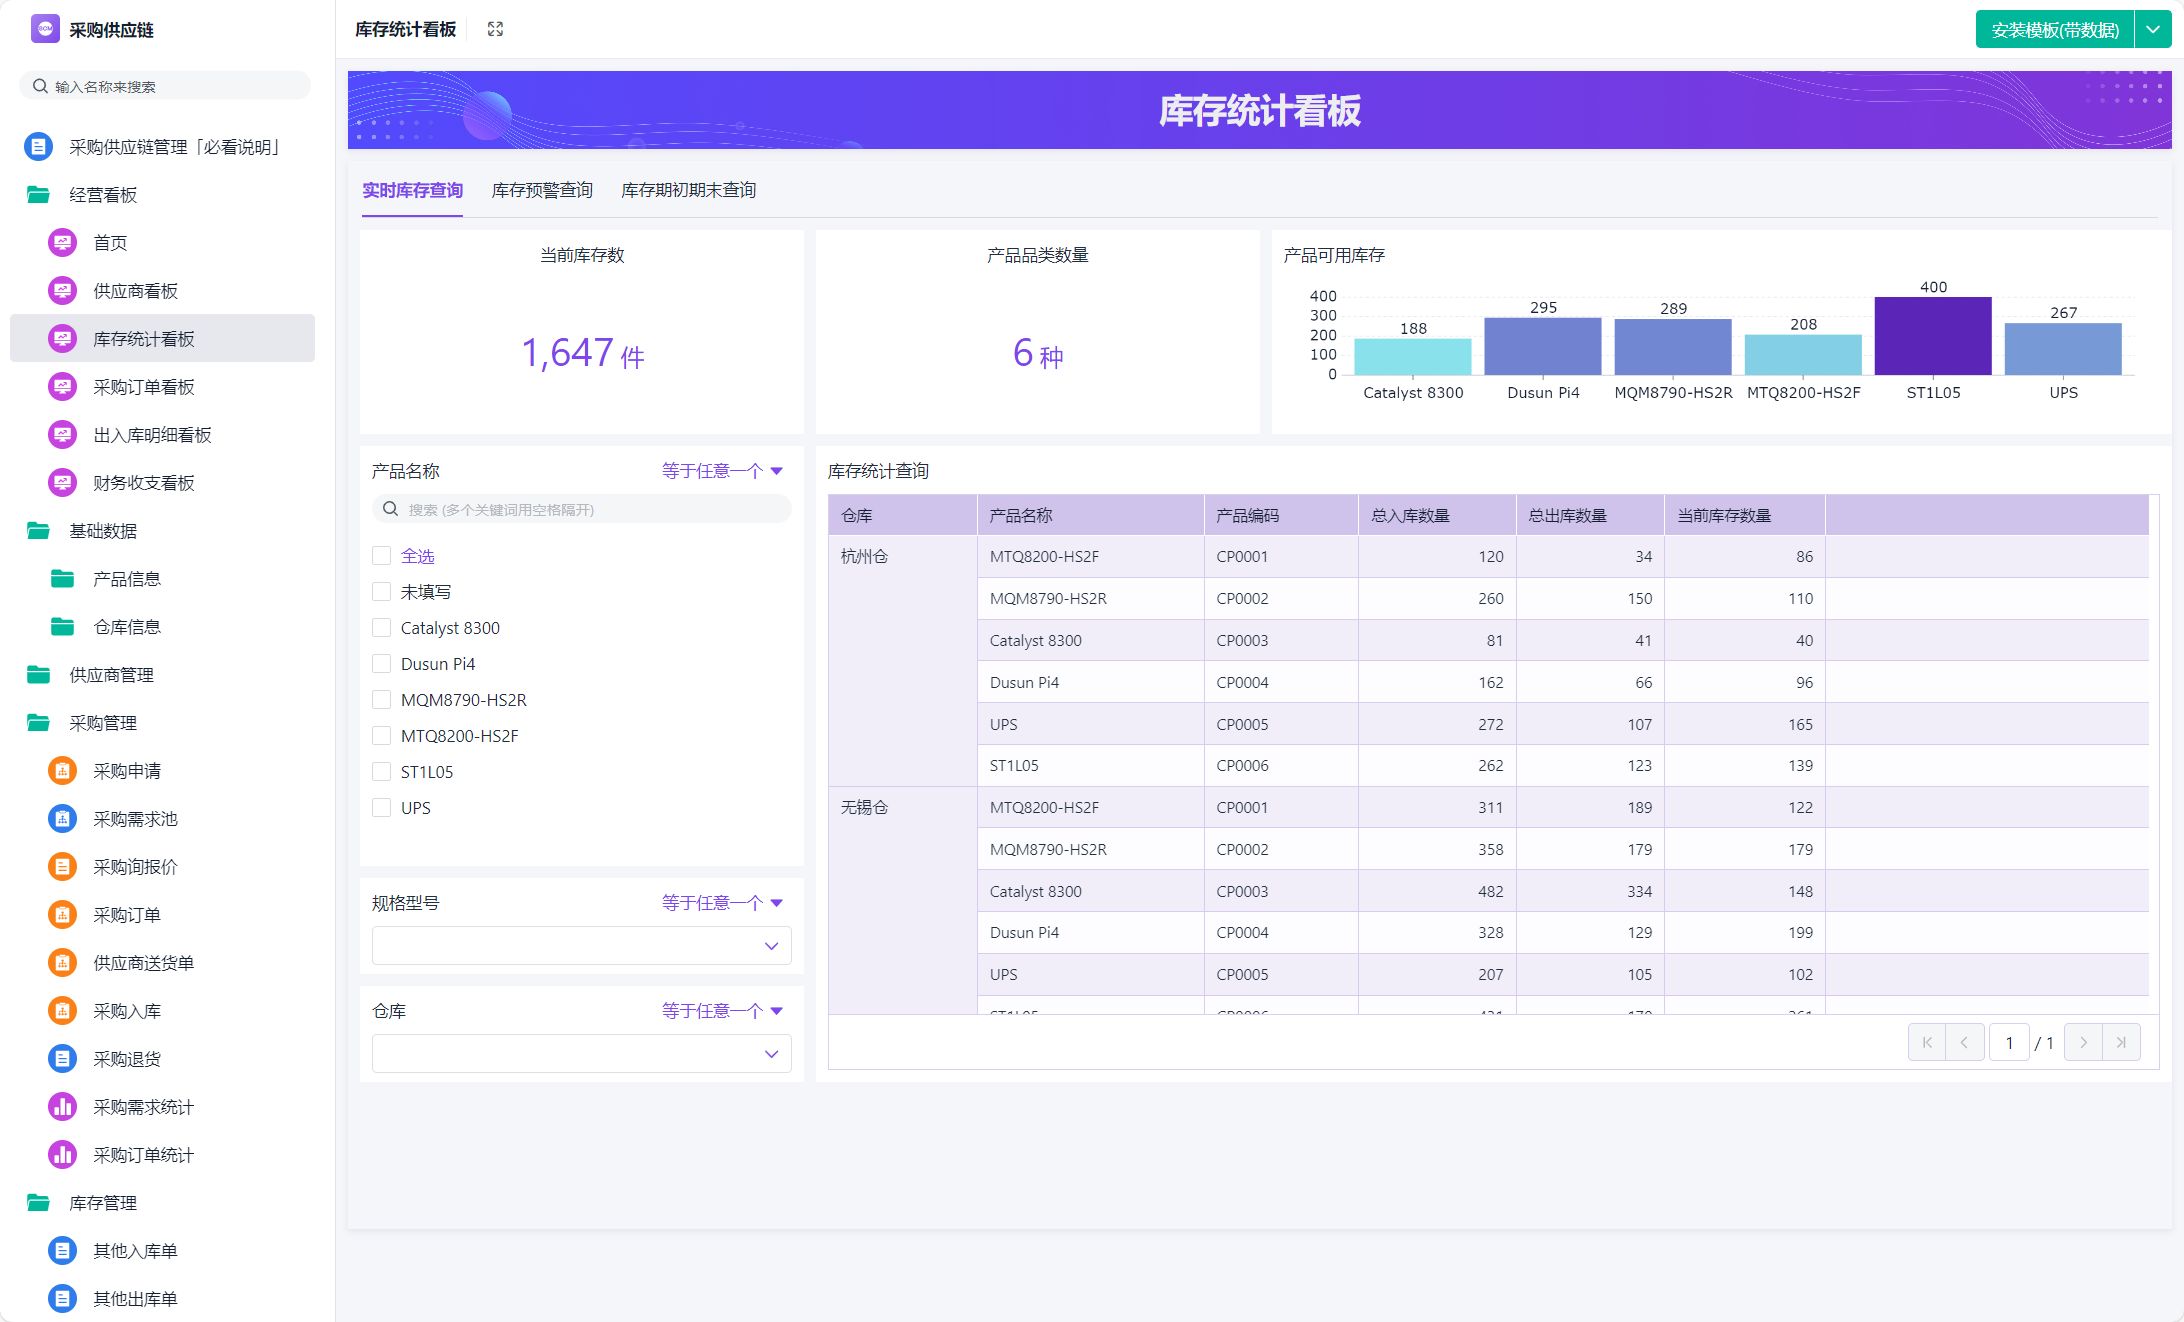Click the dark purple ST1L05 bar
Viewport: 2184px width, 1322px height.
click(x=1932, y=336)
